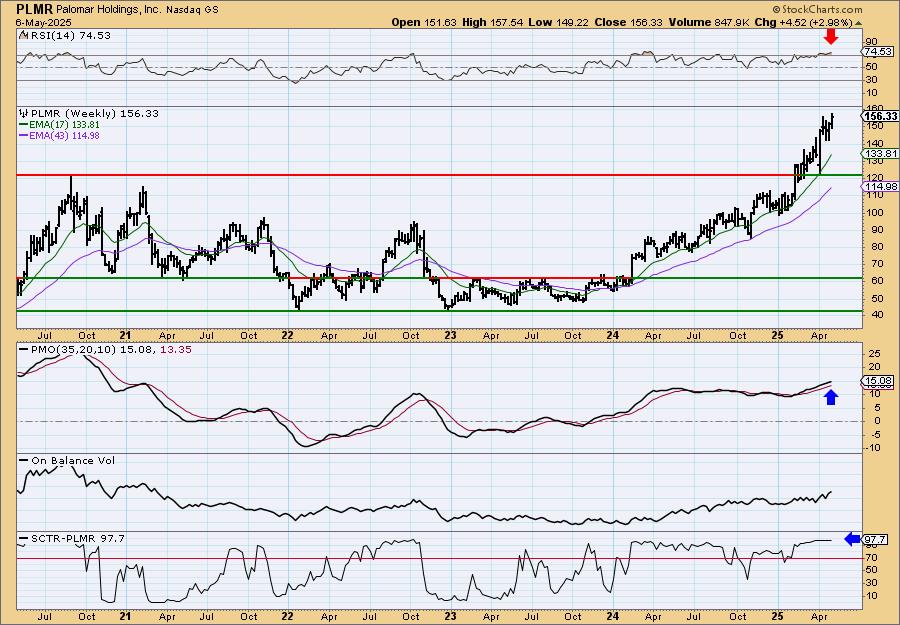
Task: Click the -10 label on the PMO axis
Action: (x=874, y=448)
